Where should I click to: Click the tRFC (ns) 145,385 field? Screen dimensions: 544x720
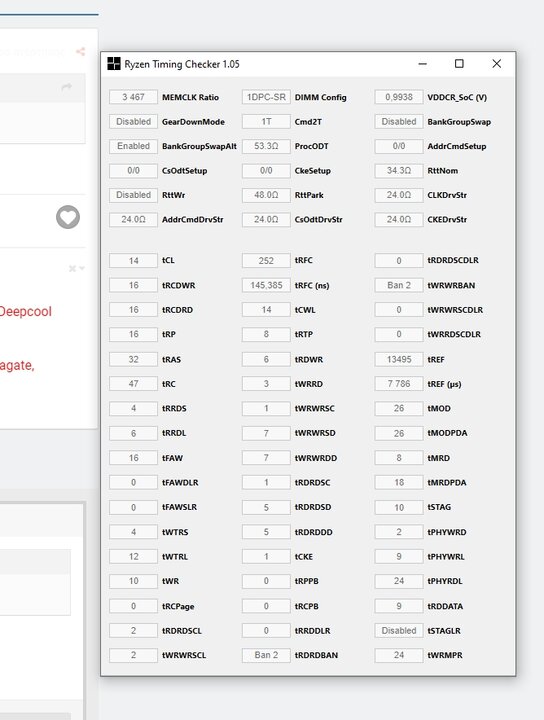click(x=266, y=285)
